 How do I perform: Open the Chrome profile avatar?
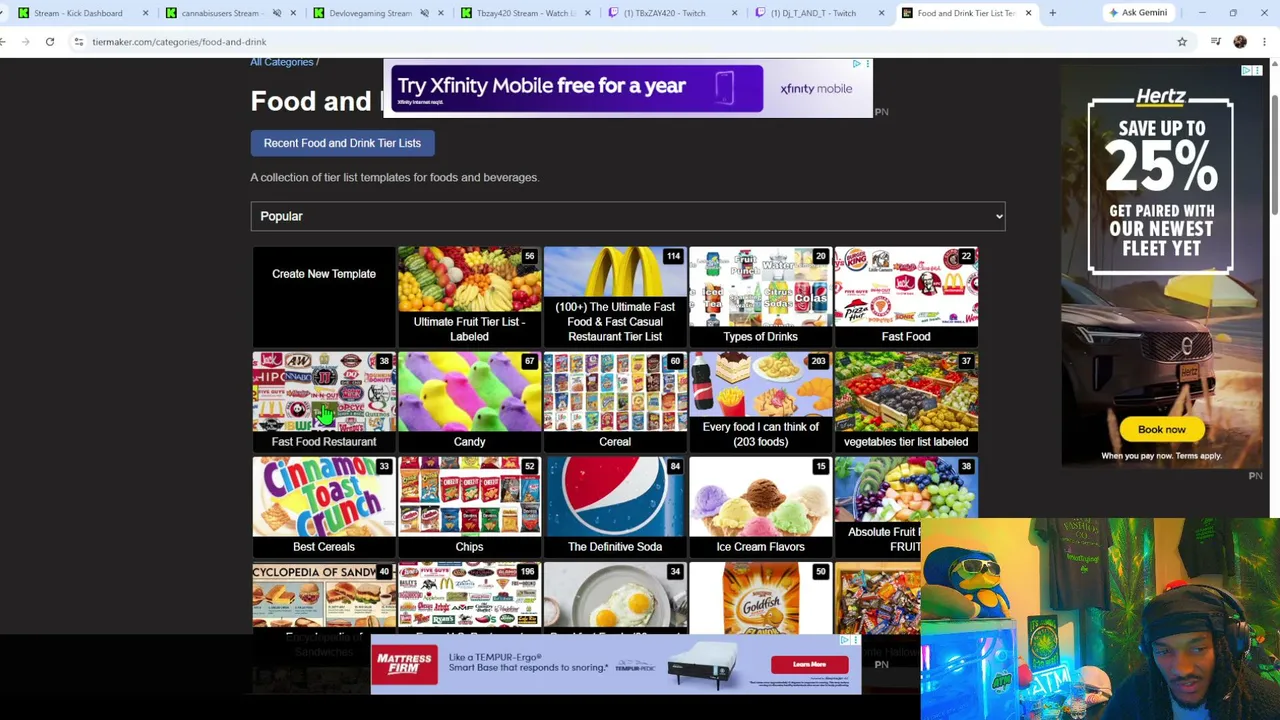point(1240,42)
